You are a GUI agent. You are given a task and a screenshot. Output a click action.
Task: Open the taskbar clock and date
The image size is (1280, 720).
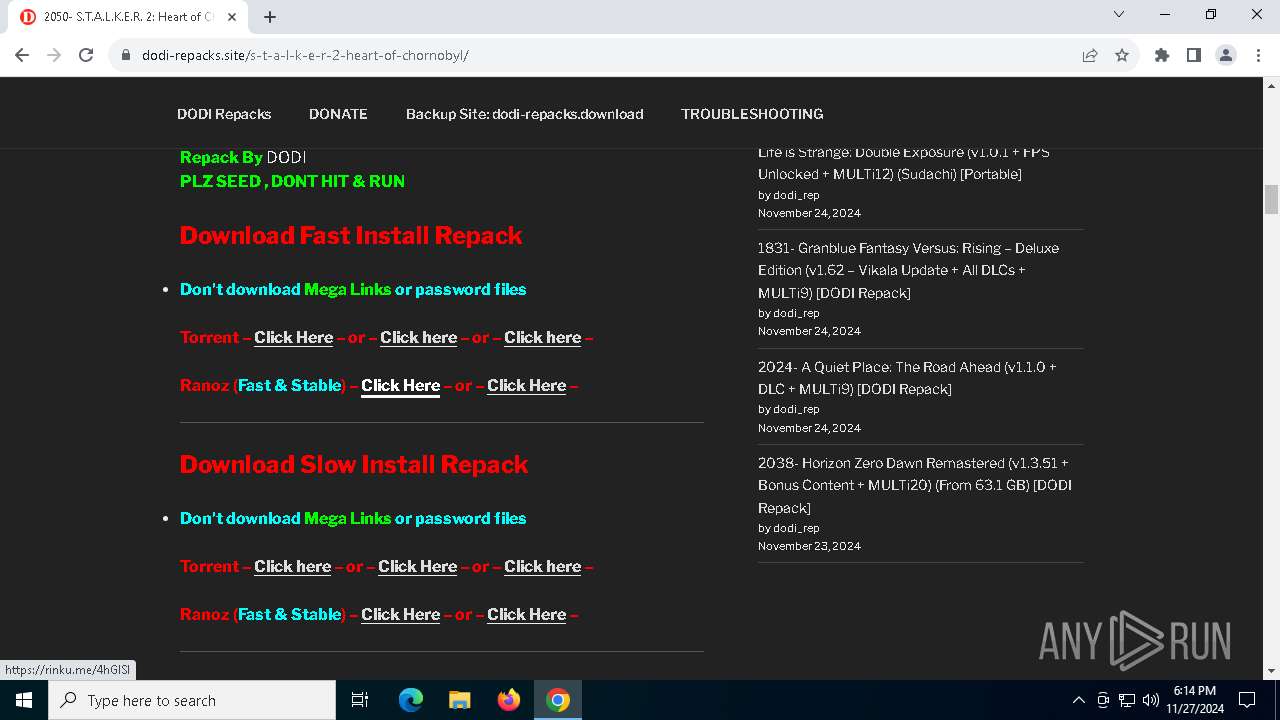coord(1195,700)
